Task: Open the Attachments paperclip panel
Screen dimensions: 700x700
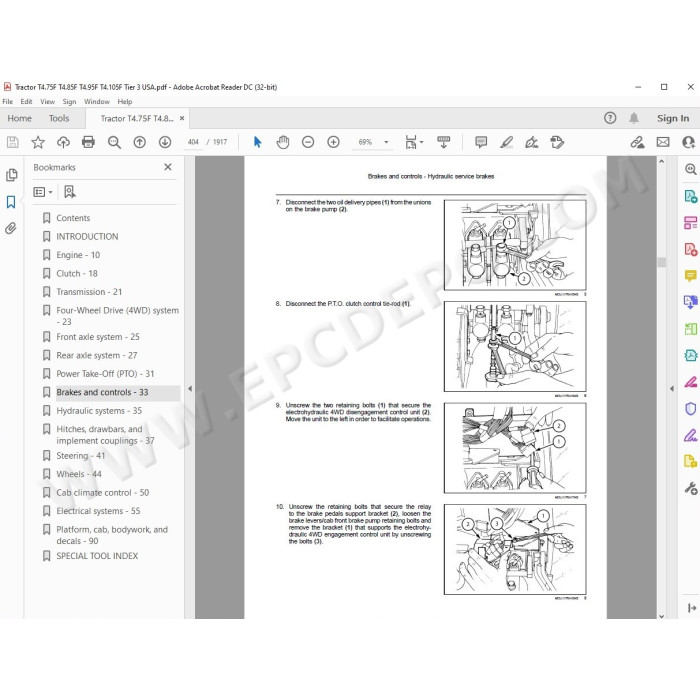Action: (11, 229)
